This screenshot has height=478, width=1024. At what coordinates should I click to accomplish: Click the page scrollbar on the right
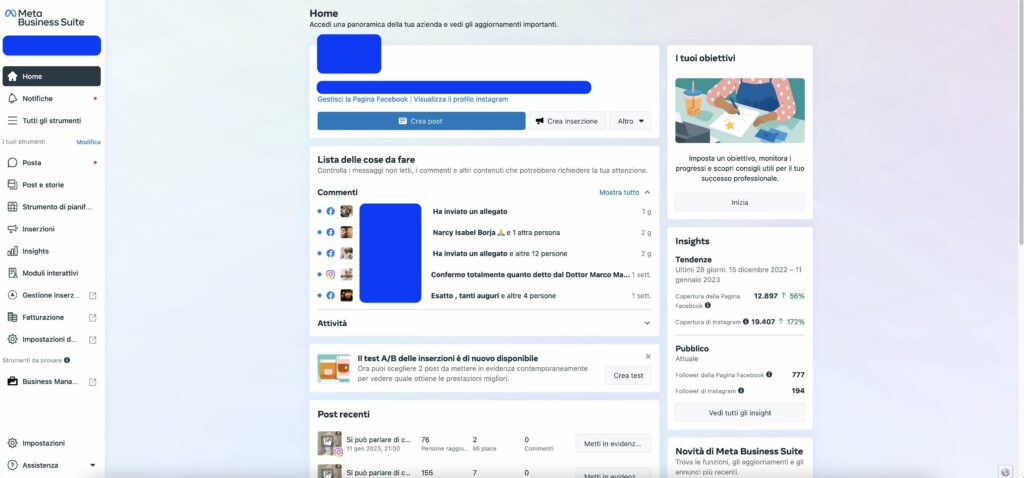(x=1020, y=121)
